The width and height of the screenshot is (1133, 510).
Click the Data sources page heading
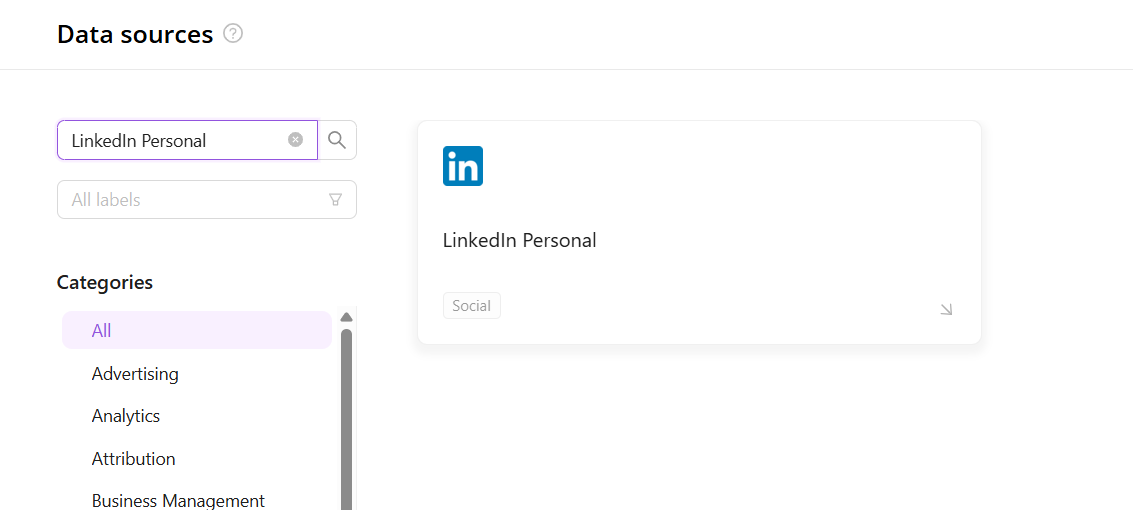(135, 35)
